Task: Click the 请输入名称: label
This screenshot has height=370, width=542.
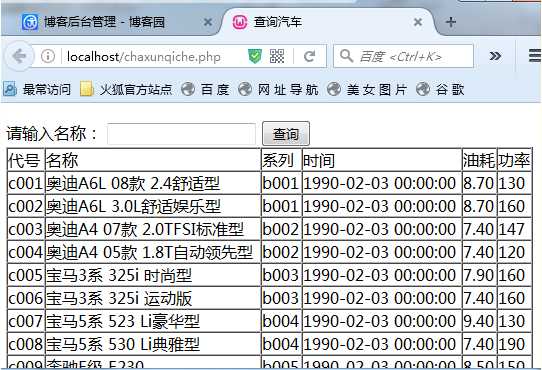Action: tap(52, 133)
